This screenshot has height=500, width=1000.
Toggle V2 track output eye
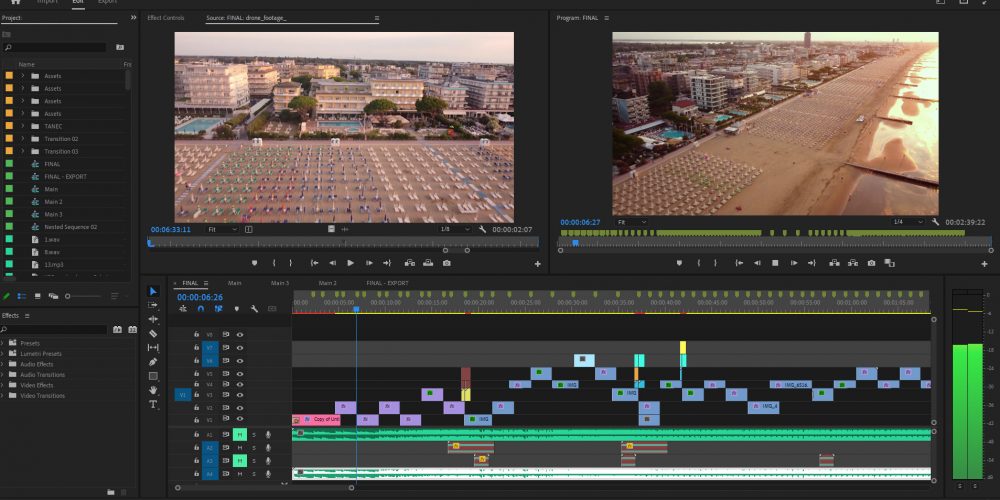(x=240, y=408)
